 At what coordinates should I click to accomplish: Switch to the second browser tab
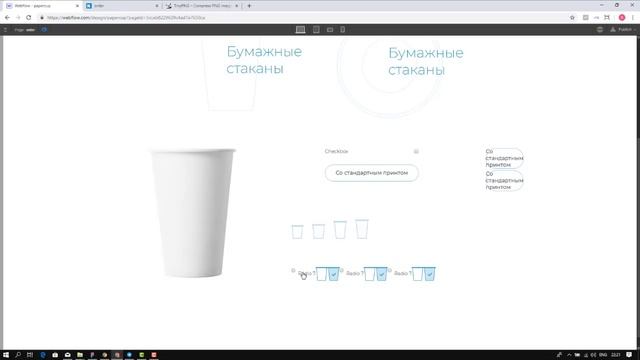[122, 6]
